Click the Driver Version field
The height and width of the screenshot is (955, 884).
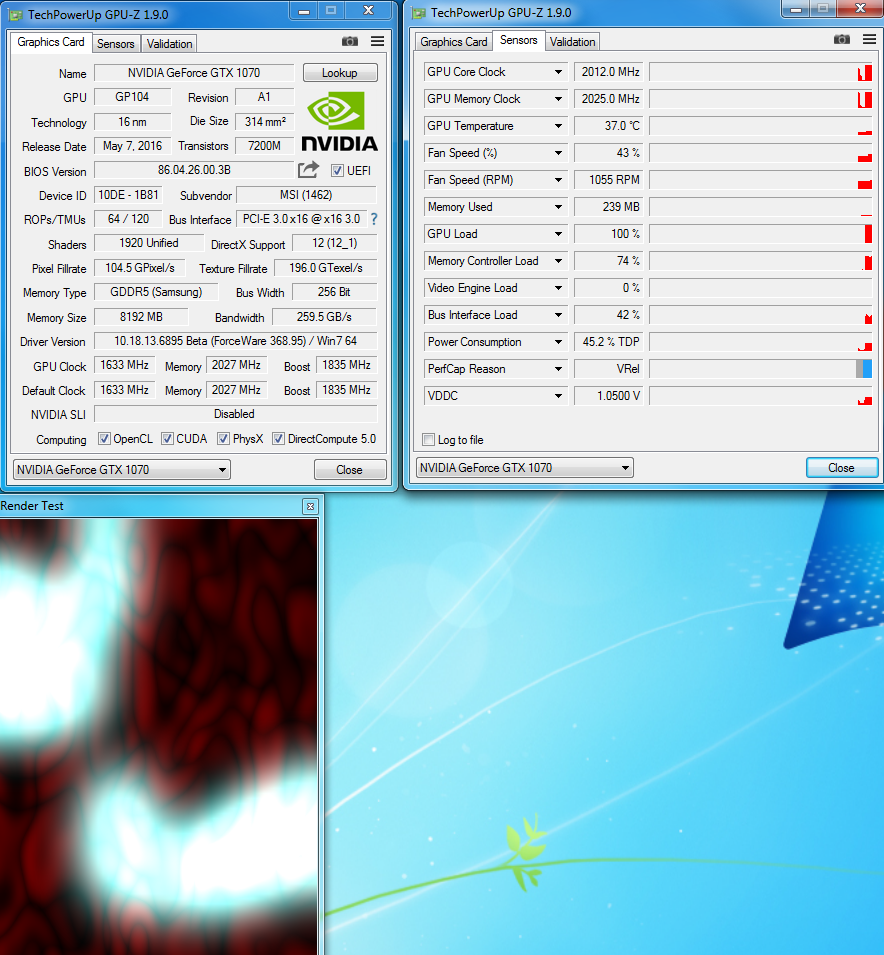(x=236, y=341)
